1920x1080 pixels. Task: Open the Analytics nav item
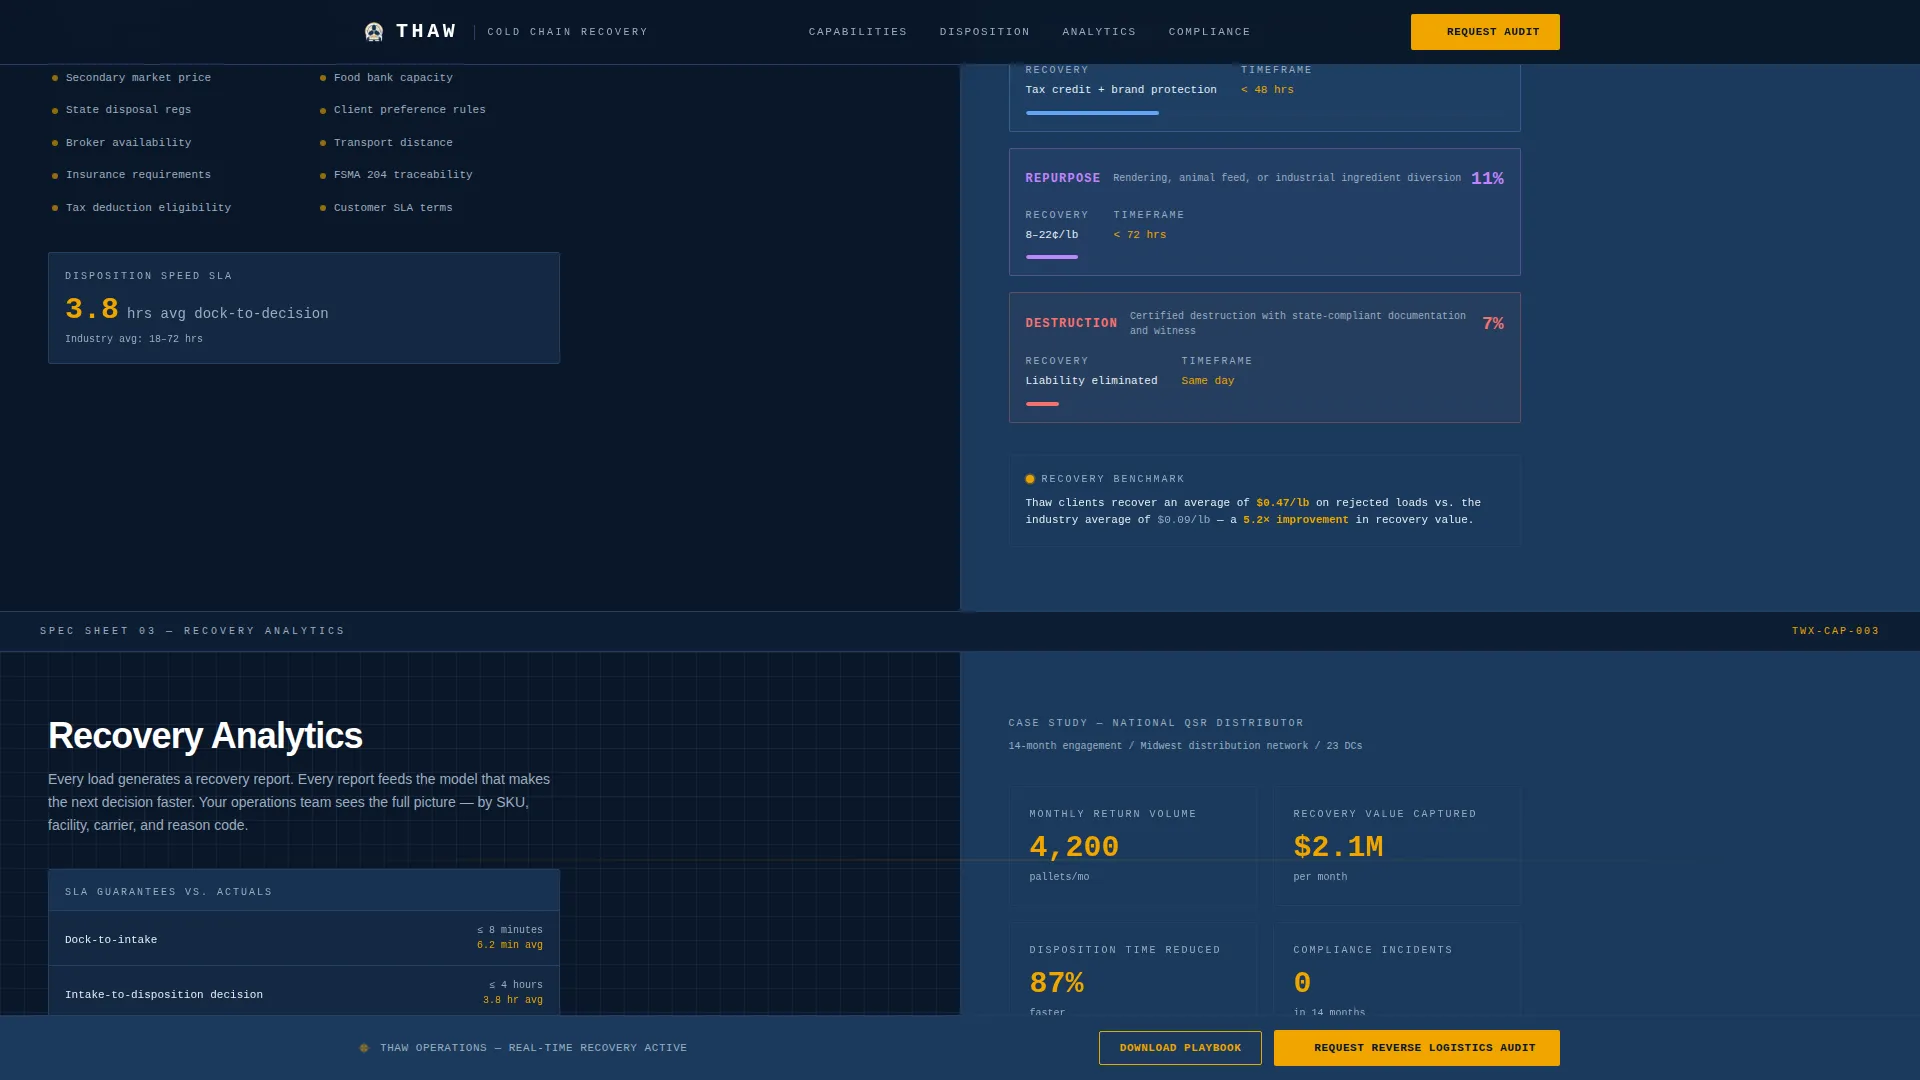(x=1099, y=32)
